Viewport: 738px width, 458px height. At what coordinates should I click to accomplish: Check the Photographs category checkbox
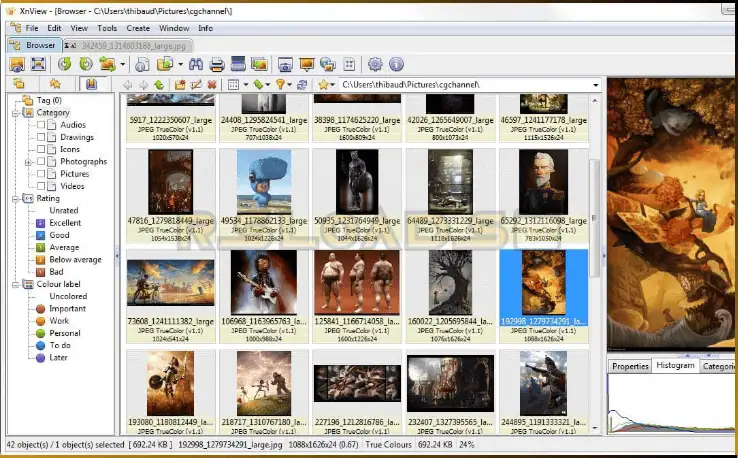click(41, 161)
